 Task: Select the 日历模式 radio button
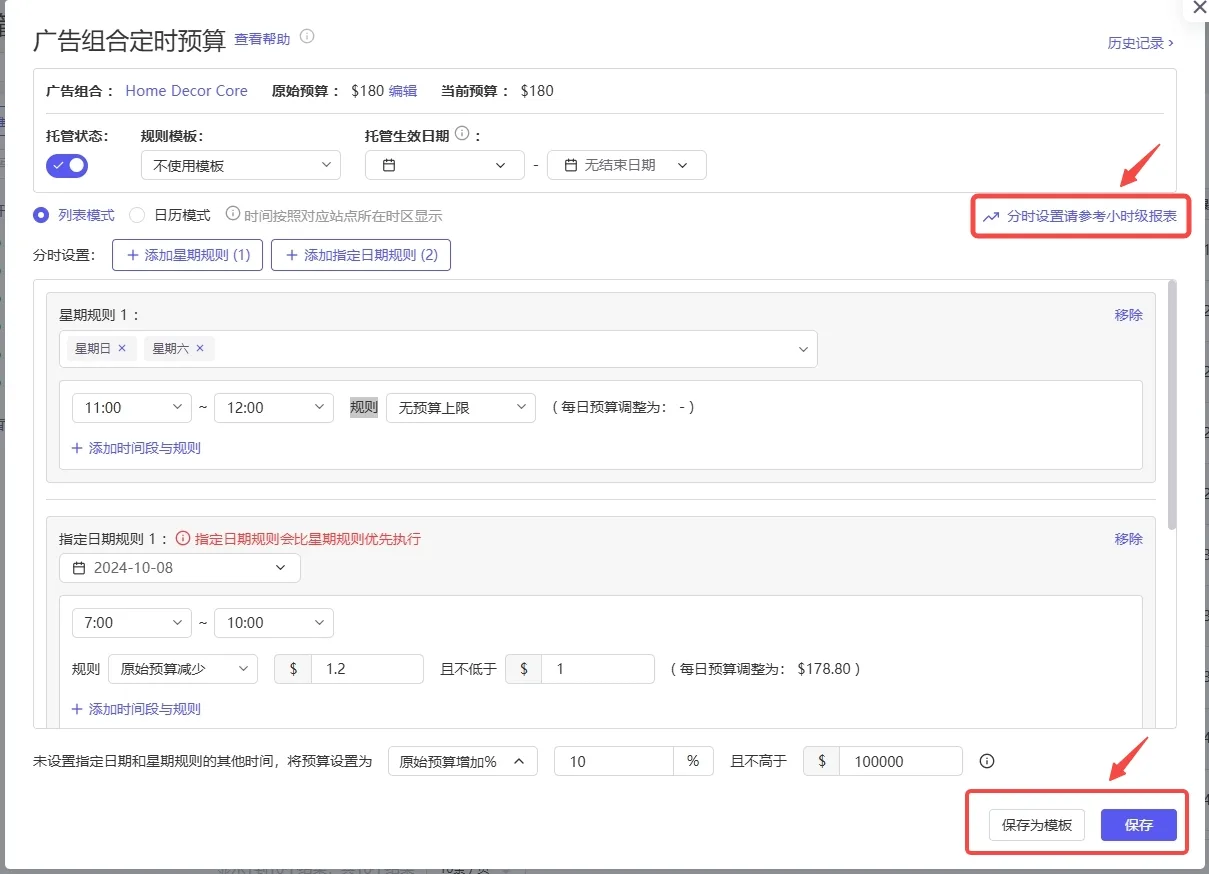[137, 215]
